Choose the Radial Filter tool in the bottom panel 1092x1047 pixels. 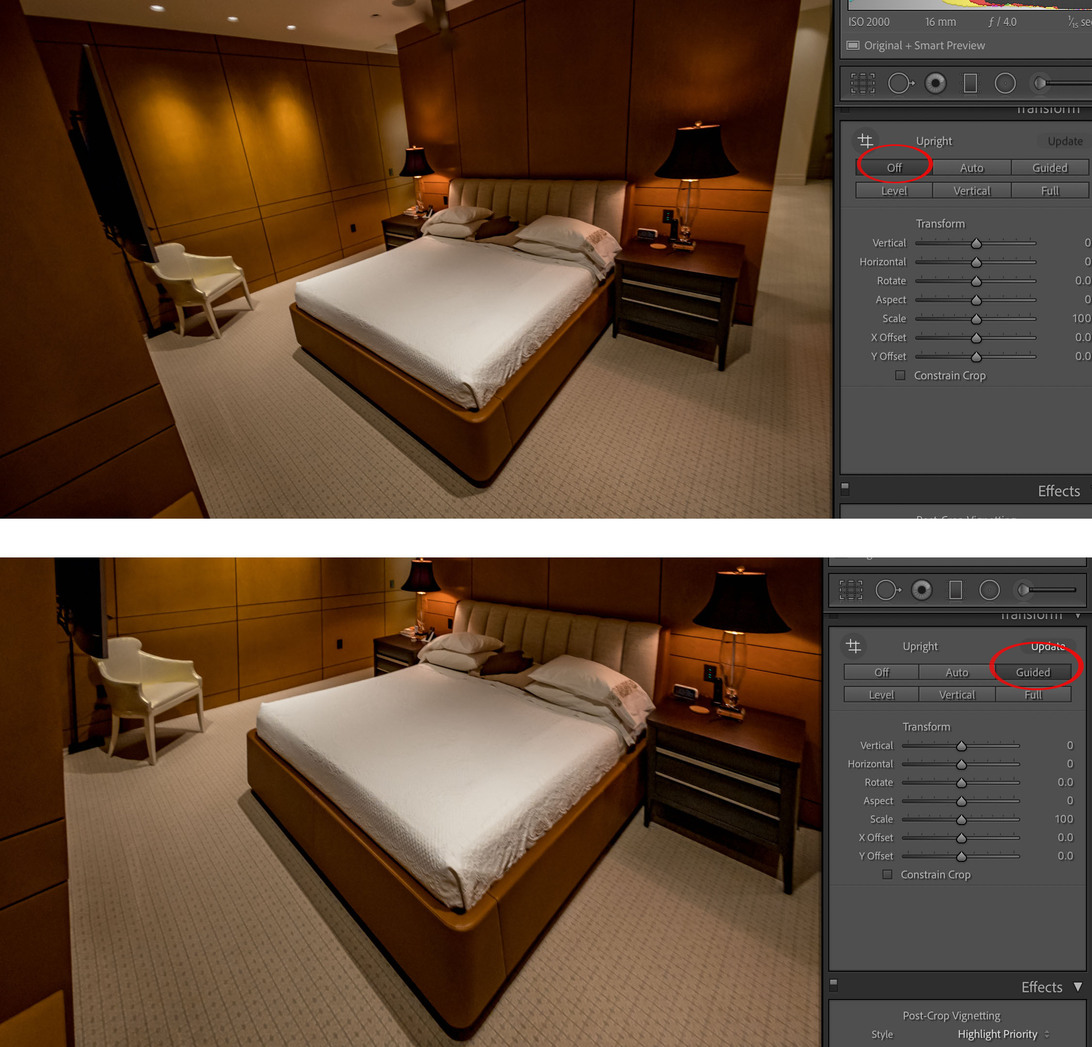(x=989, y=590)
